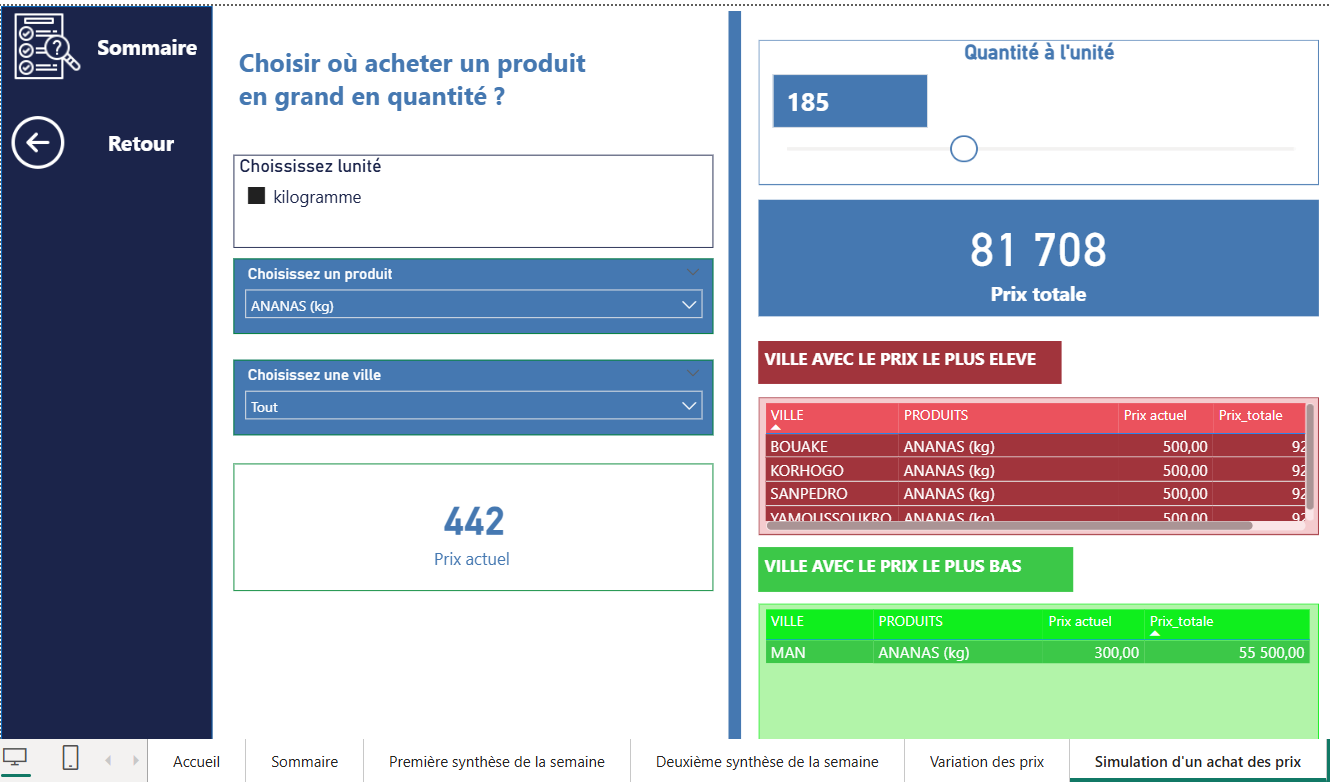Image resolution: width=1330 pixels, height=782 pixels.
Task: Switch to desktop layout view icon
Action: [x=15, y=758]
